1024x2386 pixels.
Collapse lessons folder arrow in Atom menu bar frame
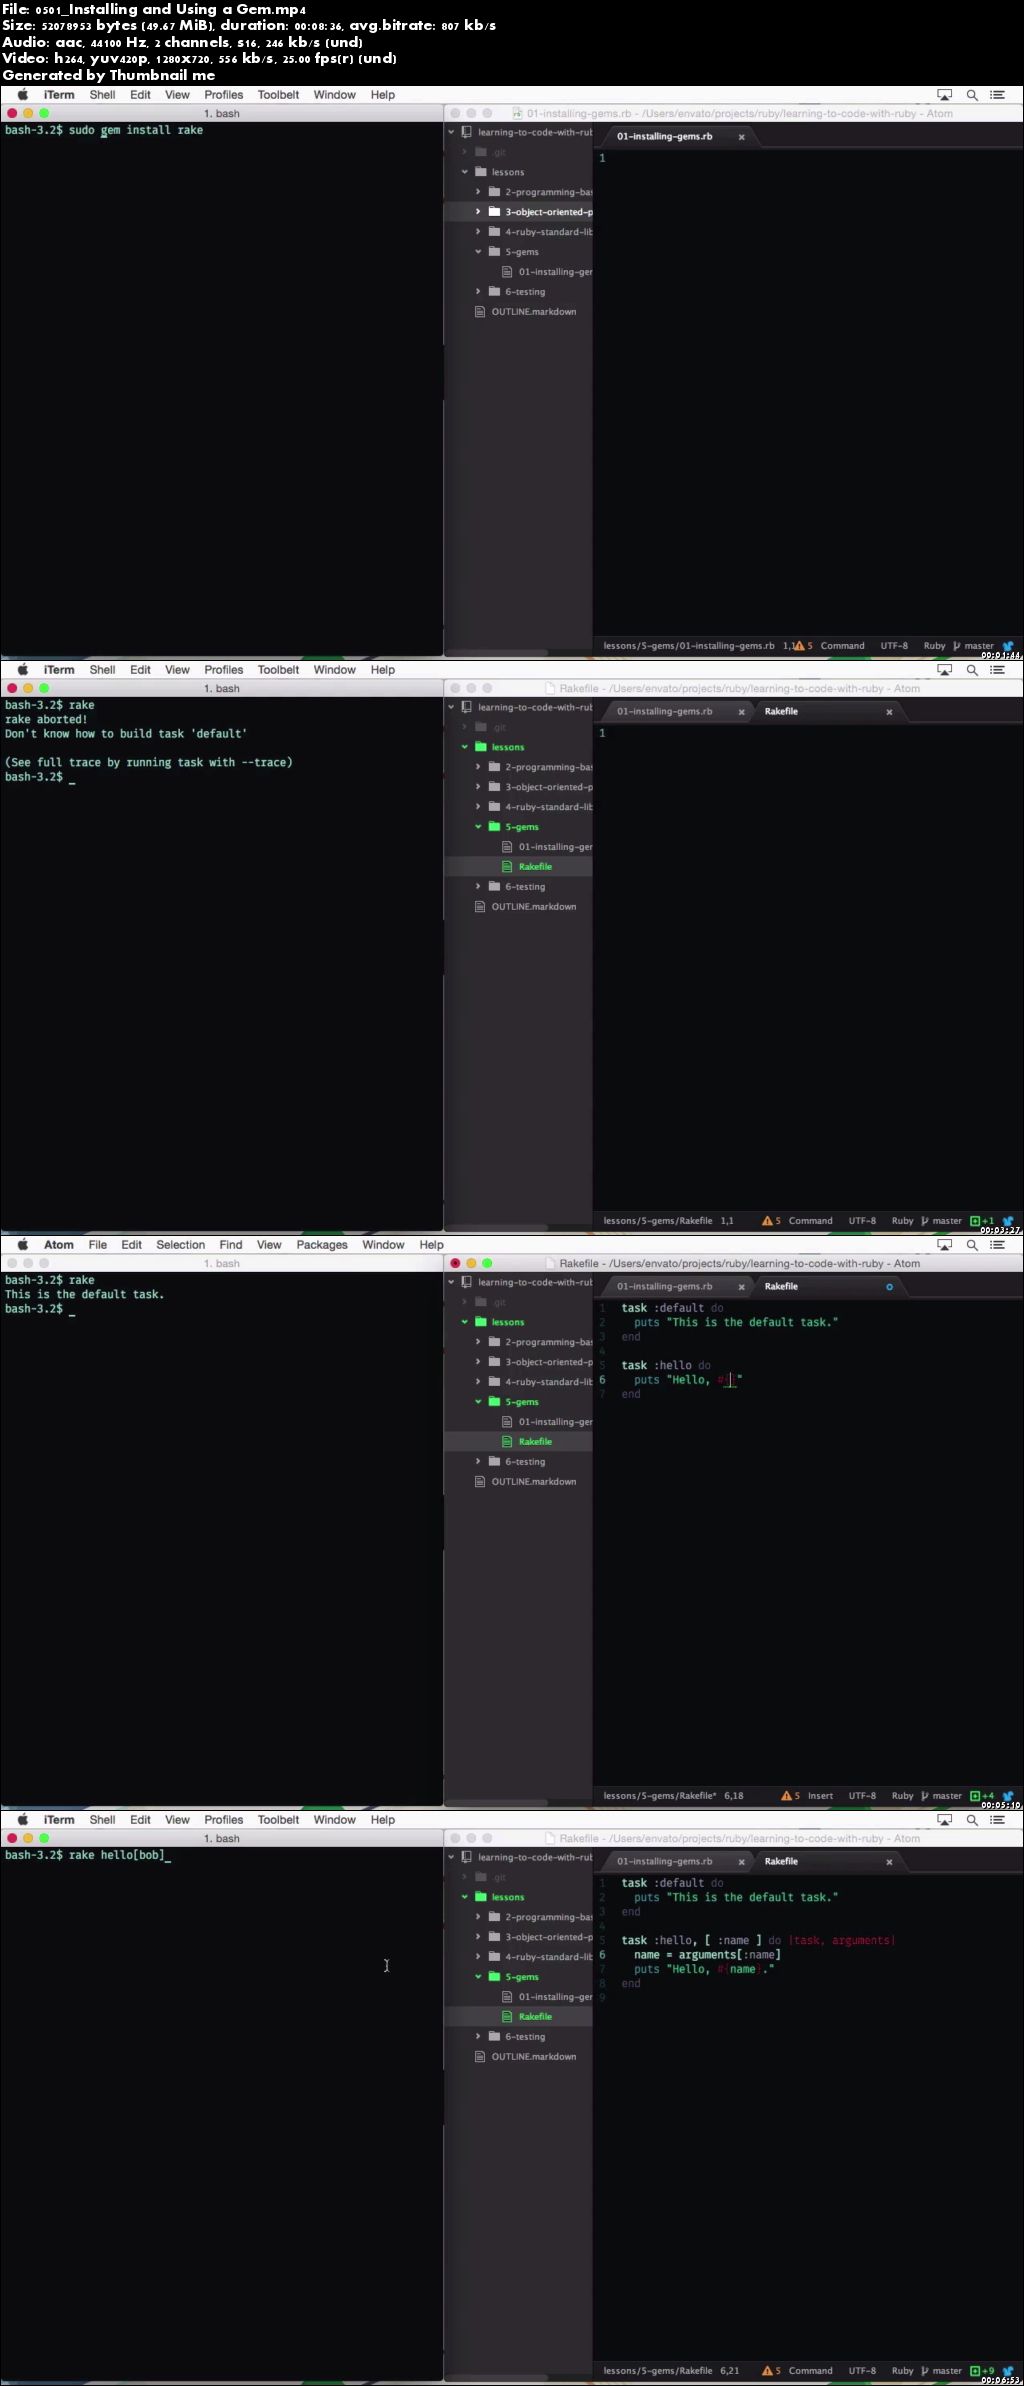(465, 1322)
